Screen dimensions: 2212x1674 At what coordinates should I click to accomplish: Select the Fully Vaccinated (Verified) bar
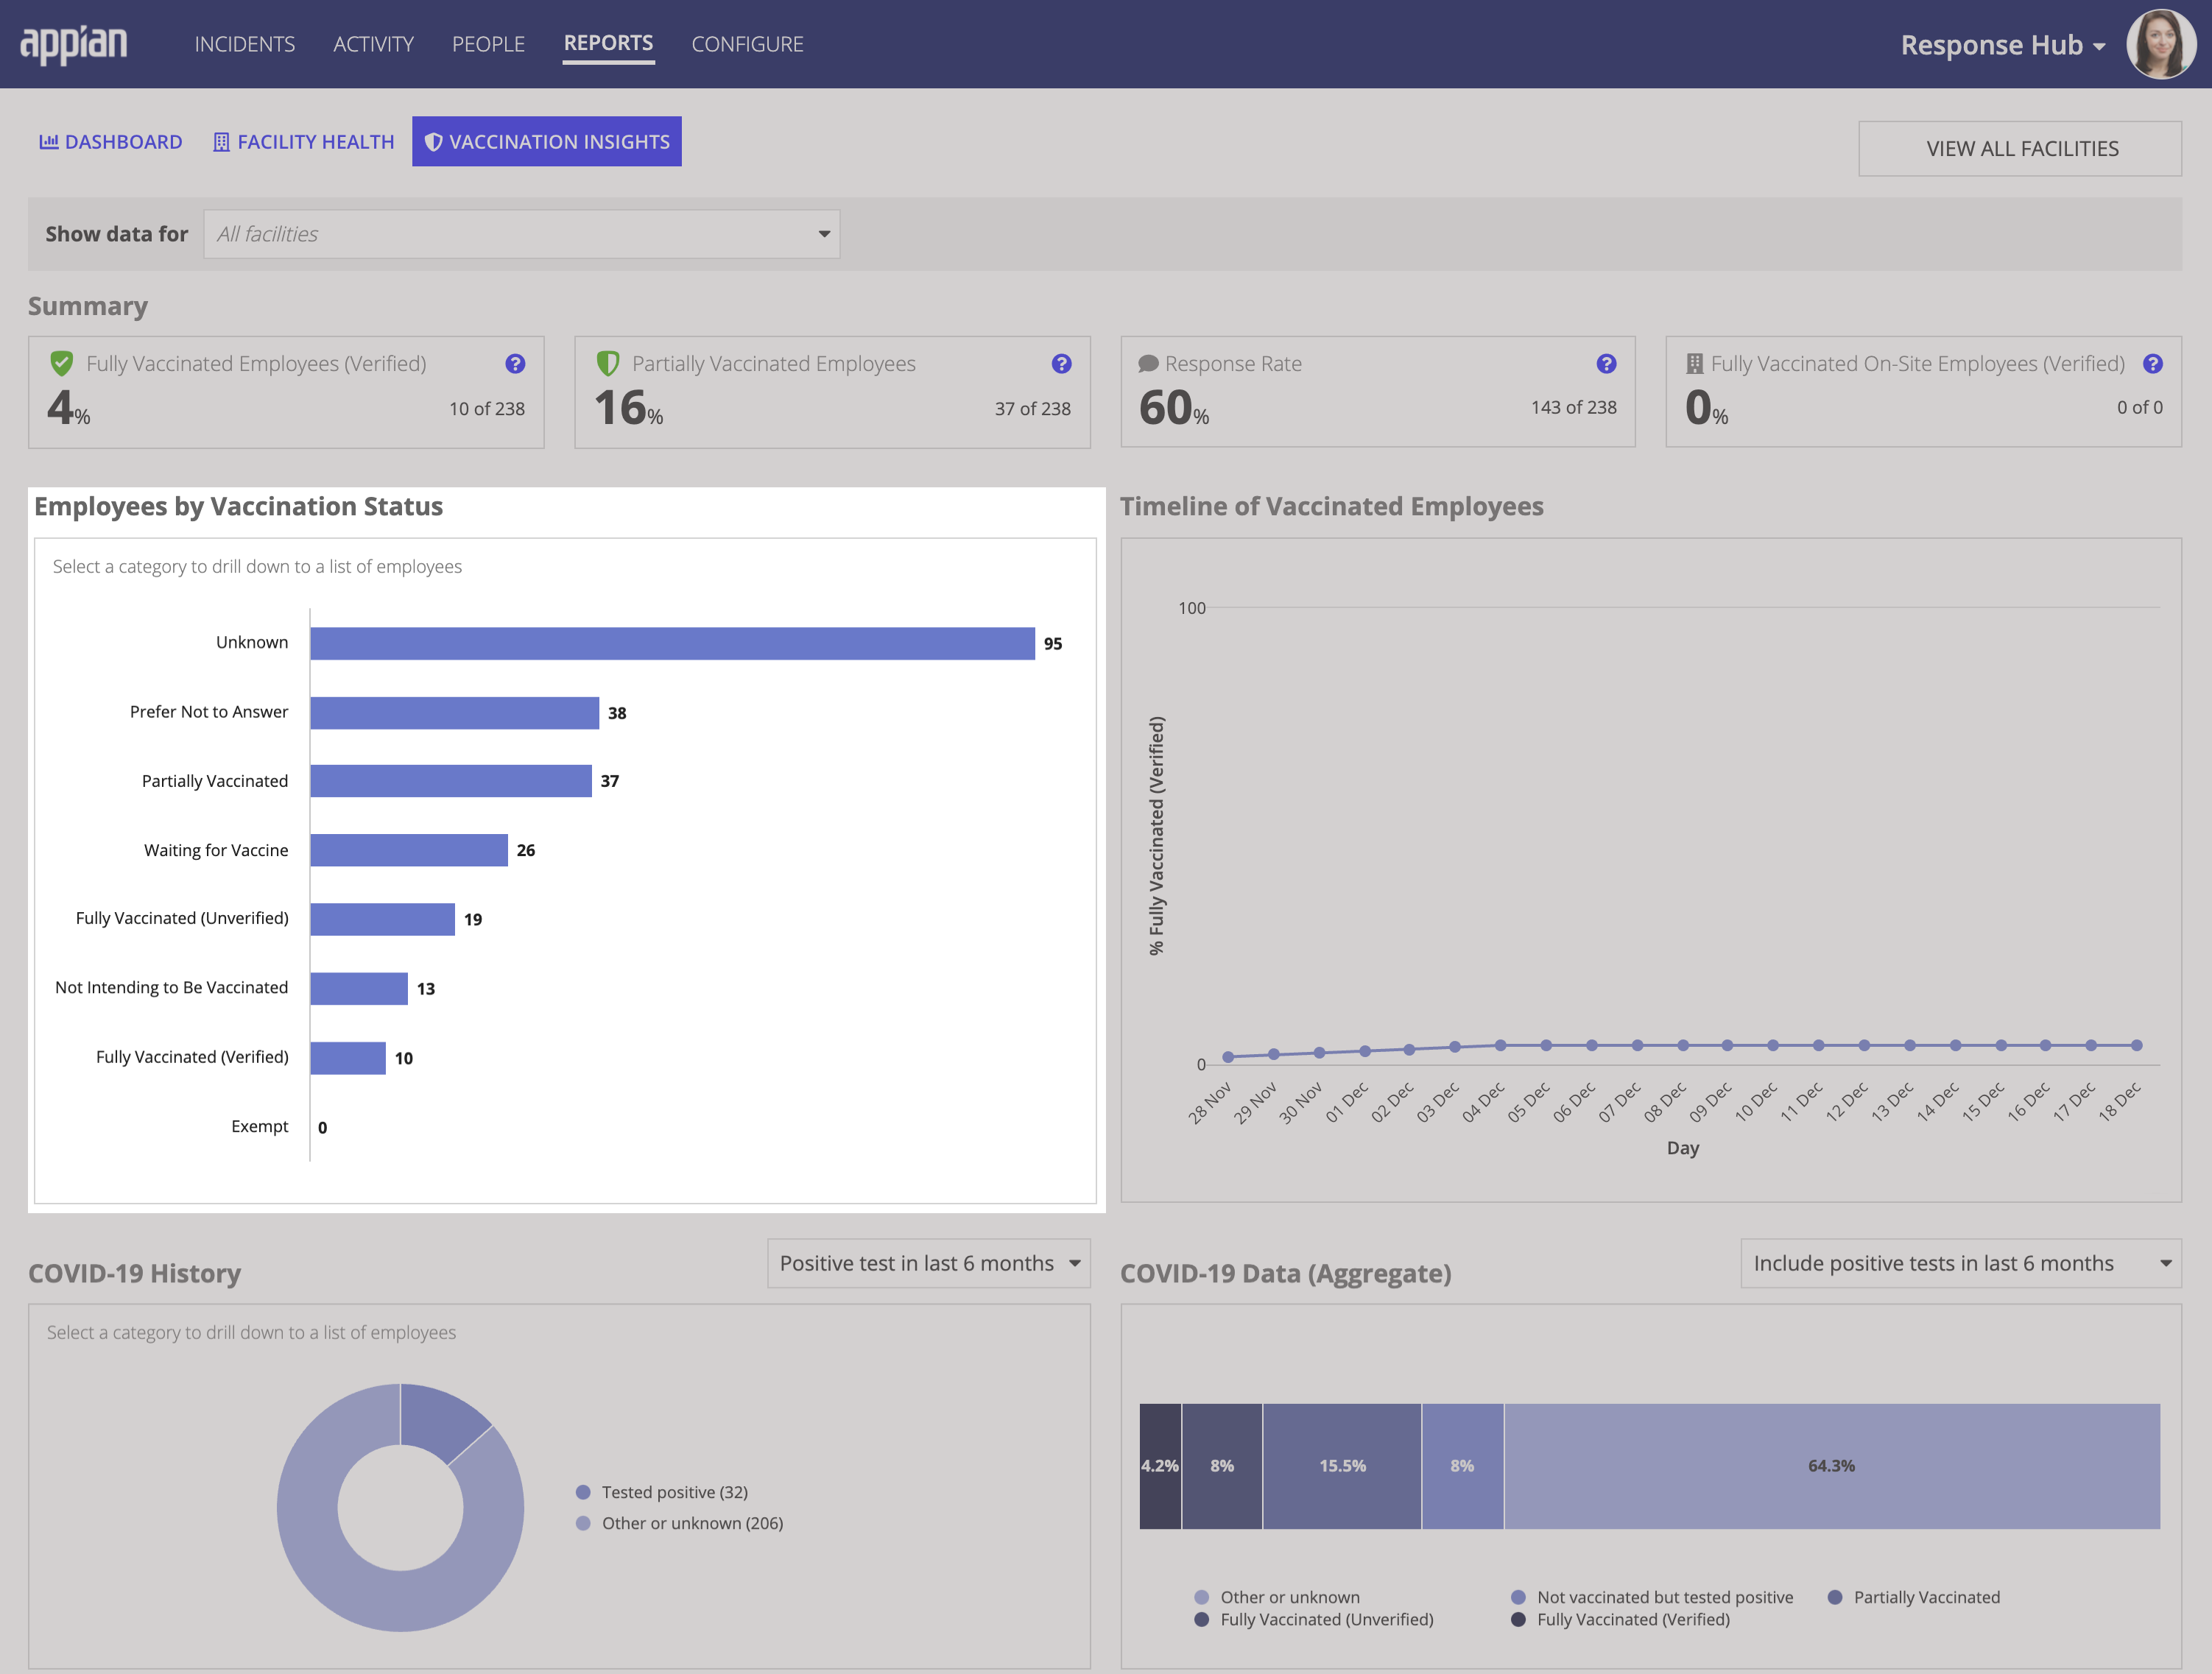[x=348, y=1057]
